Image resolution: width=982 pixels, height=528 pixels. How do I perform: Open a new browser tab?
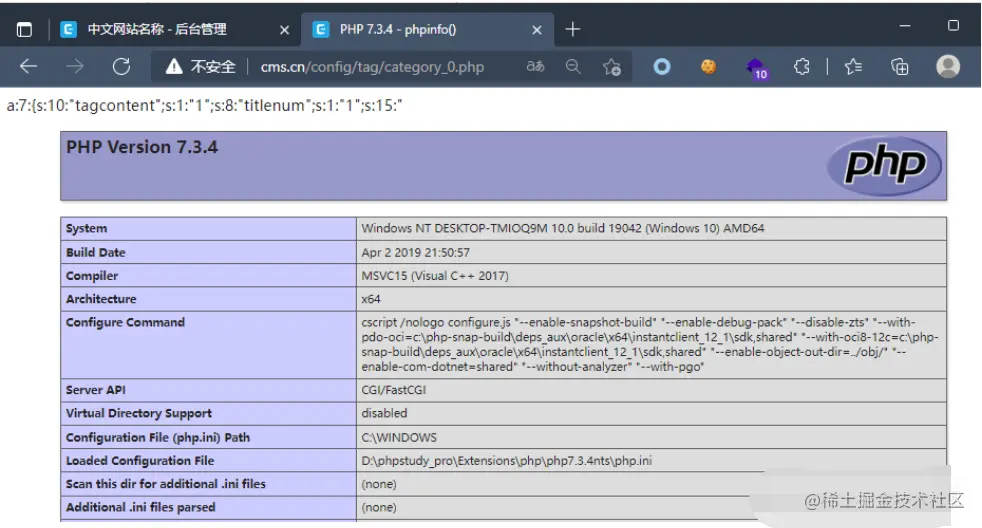tap(572, 29)
